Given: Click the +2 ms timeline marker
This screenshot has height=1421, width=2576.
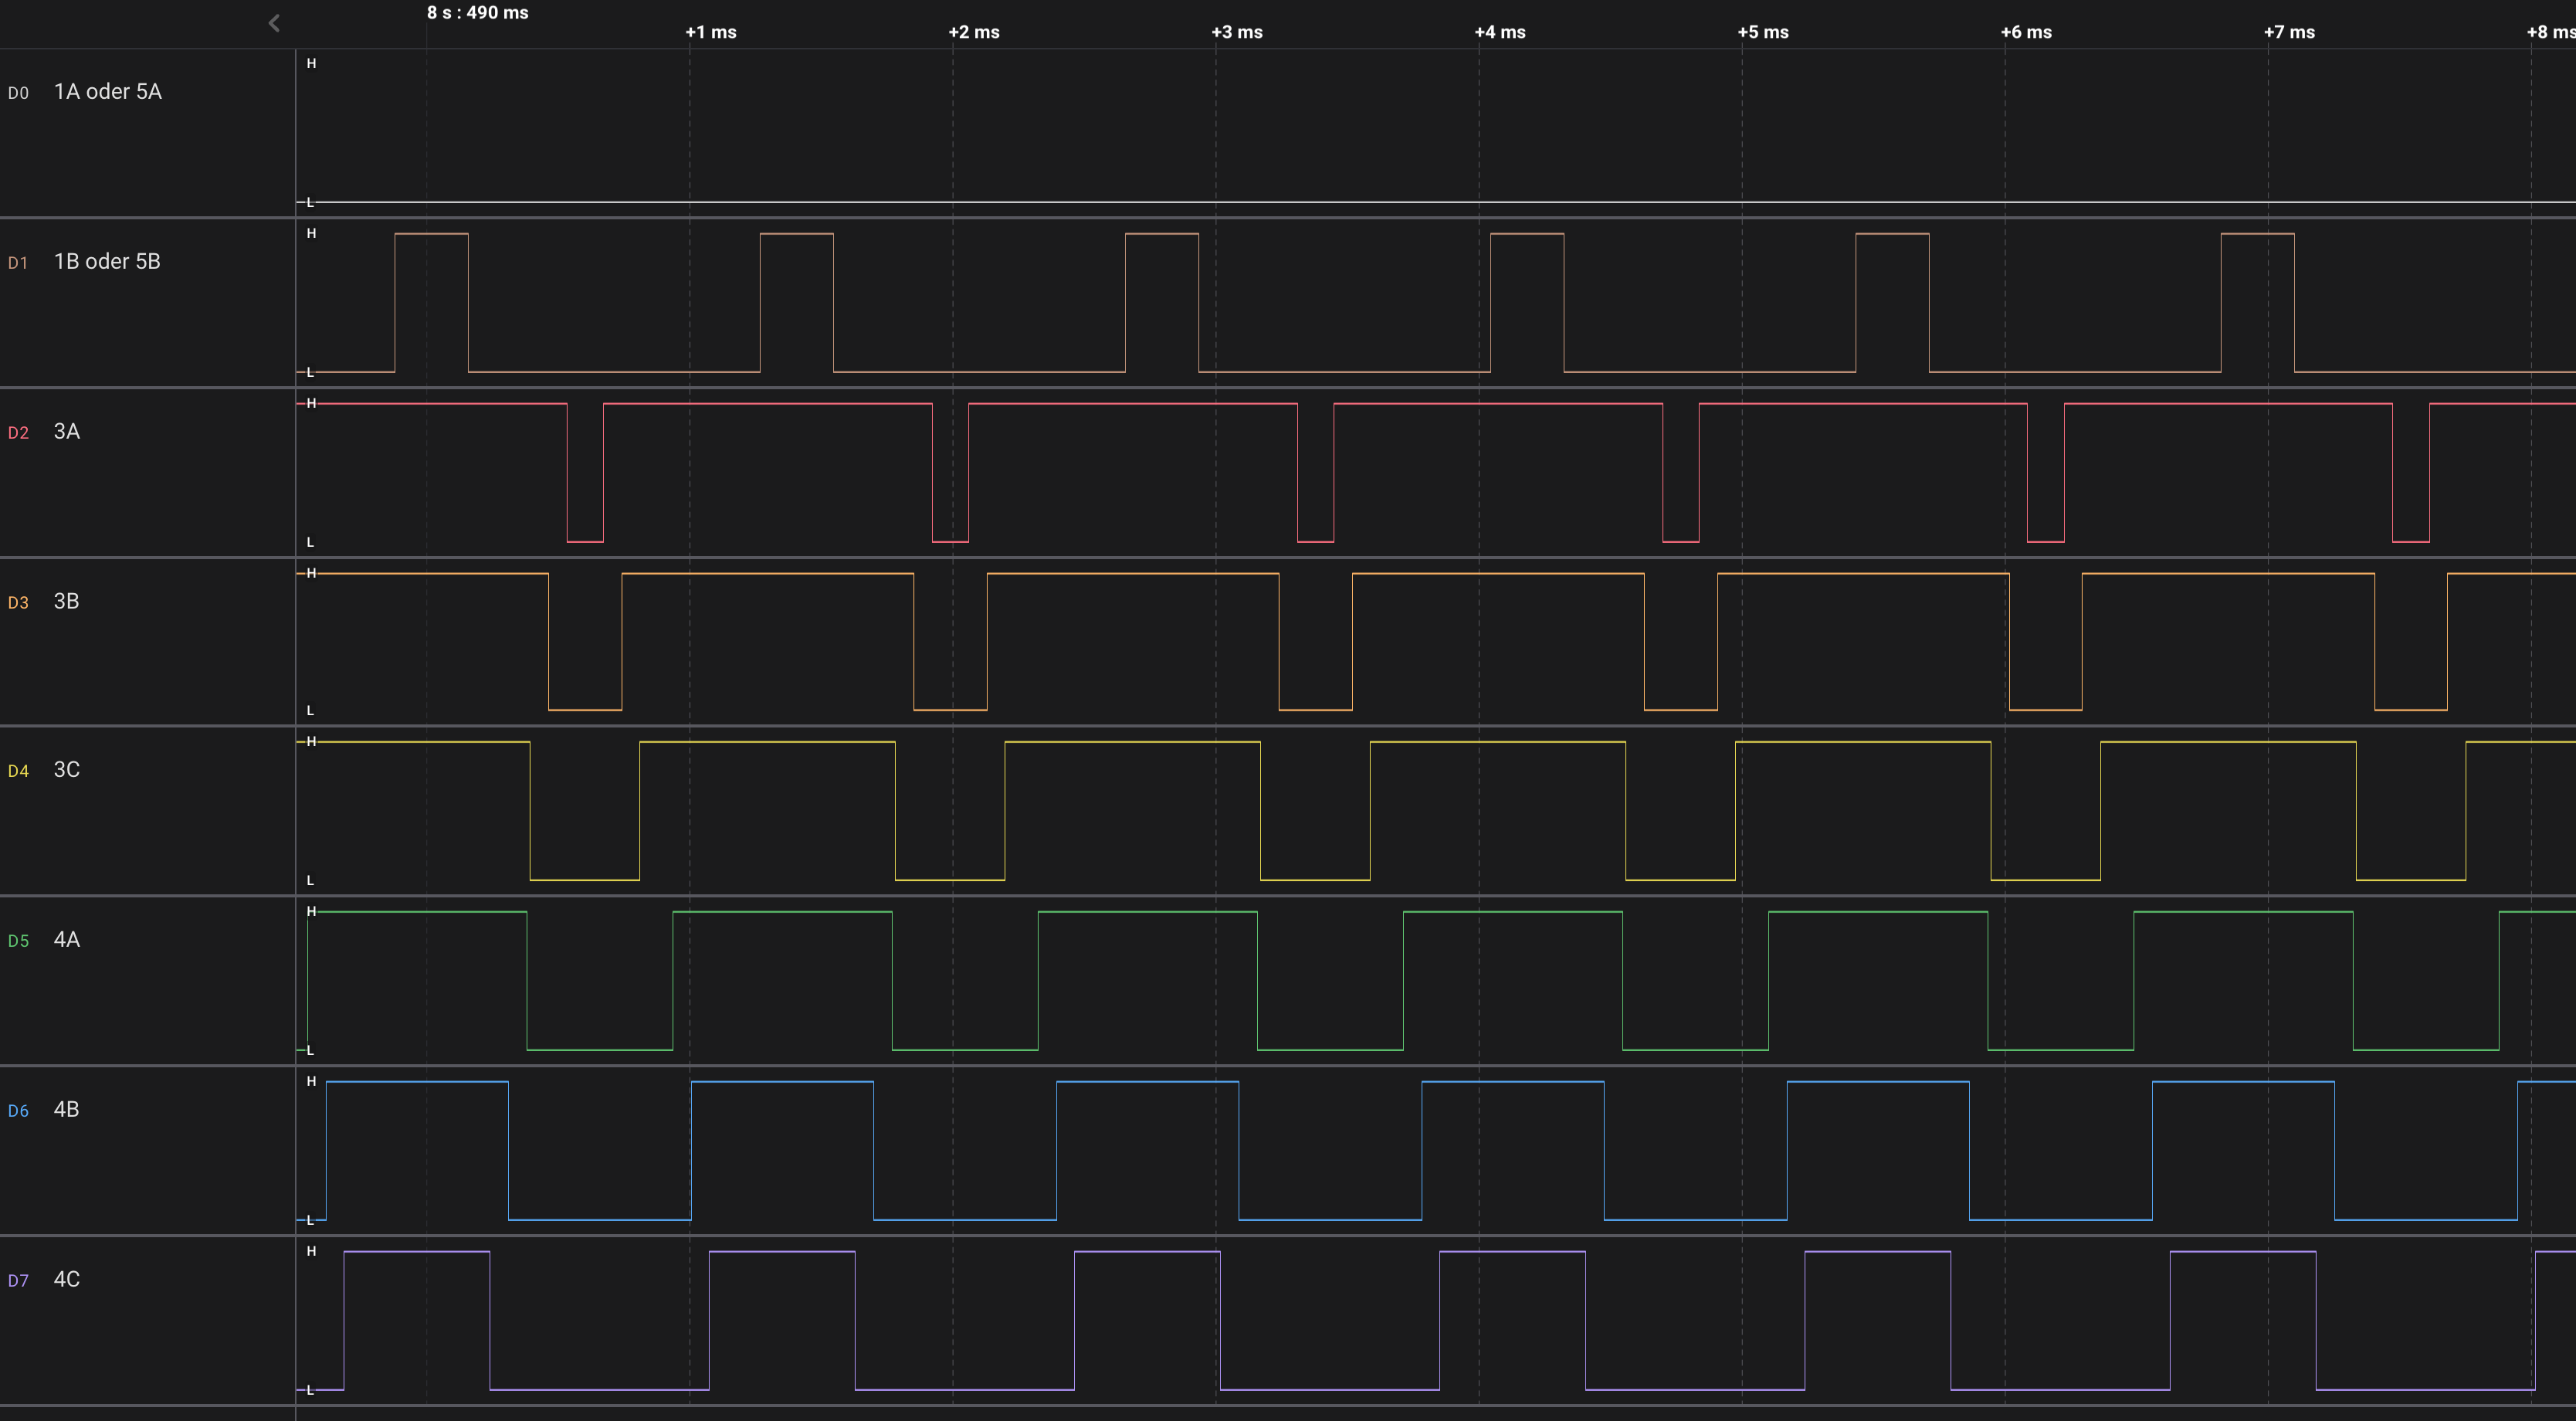Looking at the screenshot, I should pyautogui.click(x=974, y=32).
